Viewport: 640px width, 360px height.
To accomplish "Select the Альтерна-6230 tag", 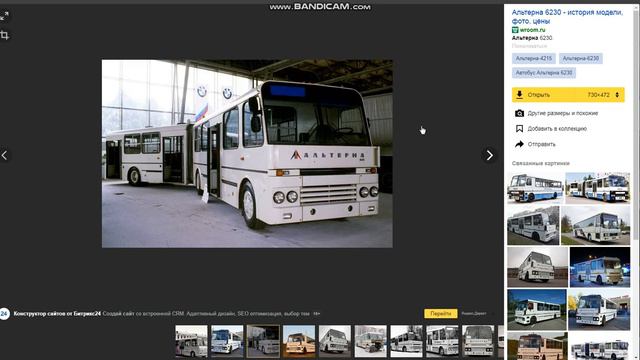I will point(580,58).
